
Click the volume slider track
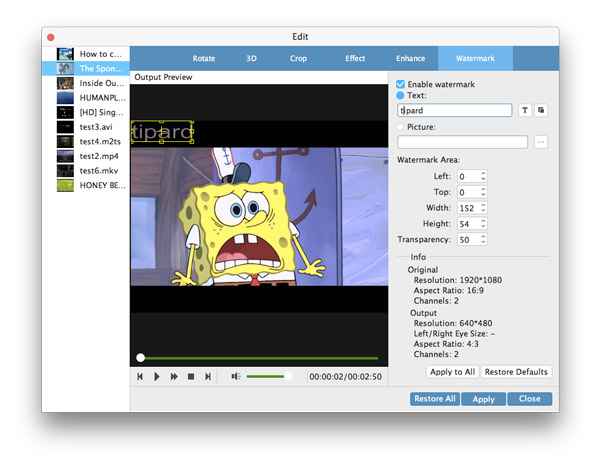266,376
